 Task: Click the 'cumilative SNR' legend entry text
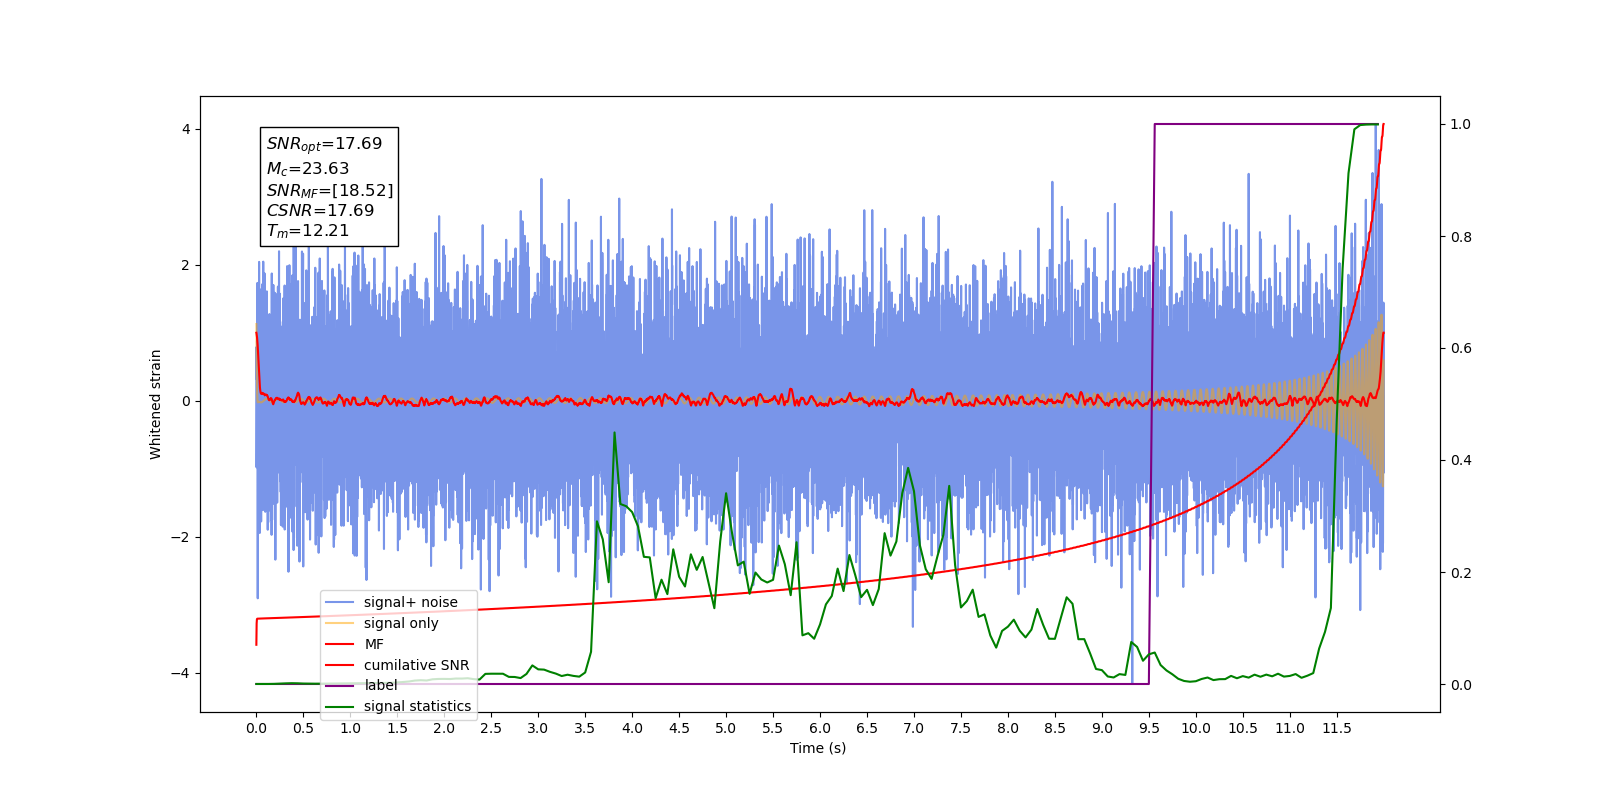pos(416,665)
